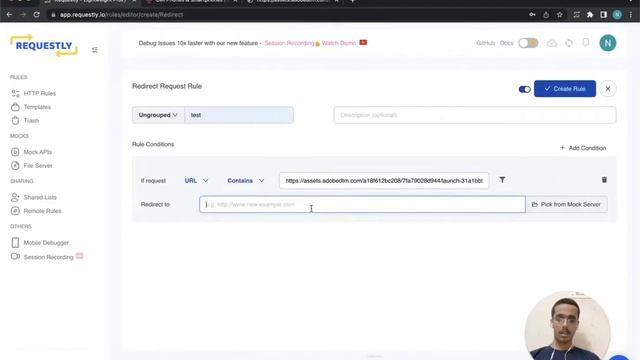Open the browser side panel icon
The image size is (640, 360).
coord(603,15)
